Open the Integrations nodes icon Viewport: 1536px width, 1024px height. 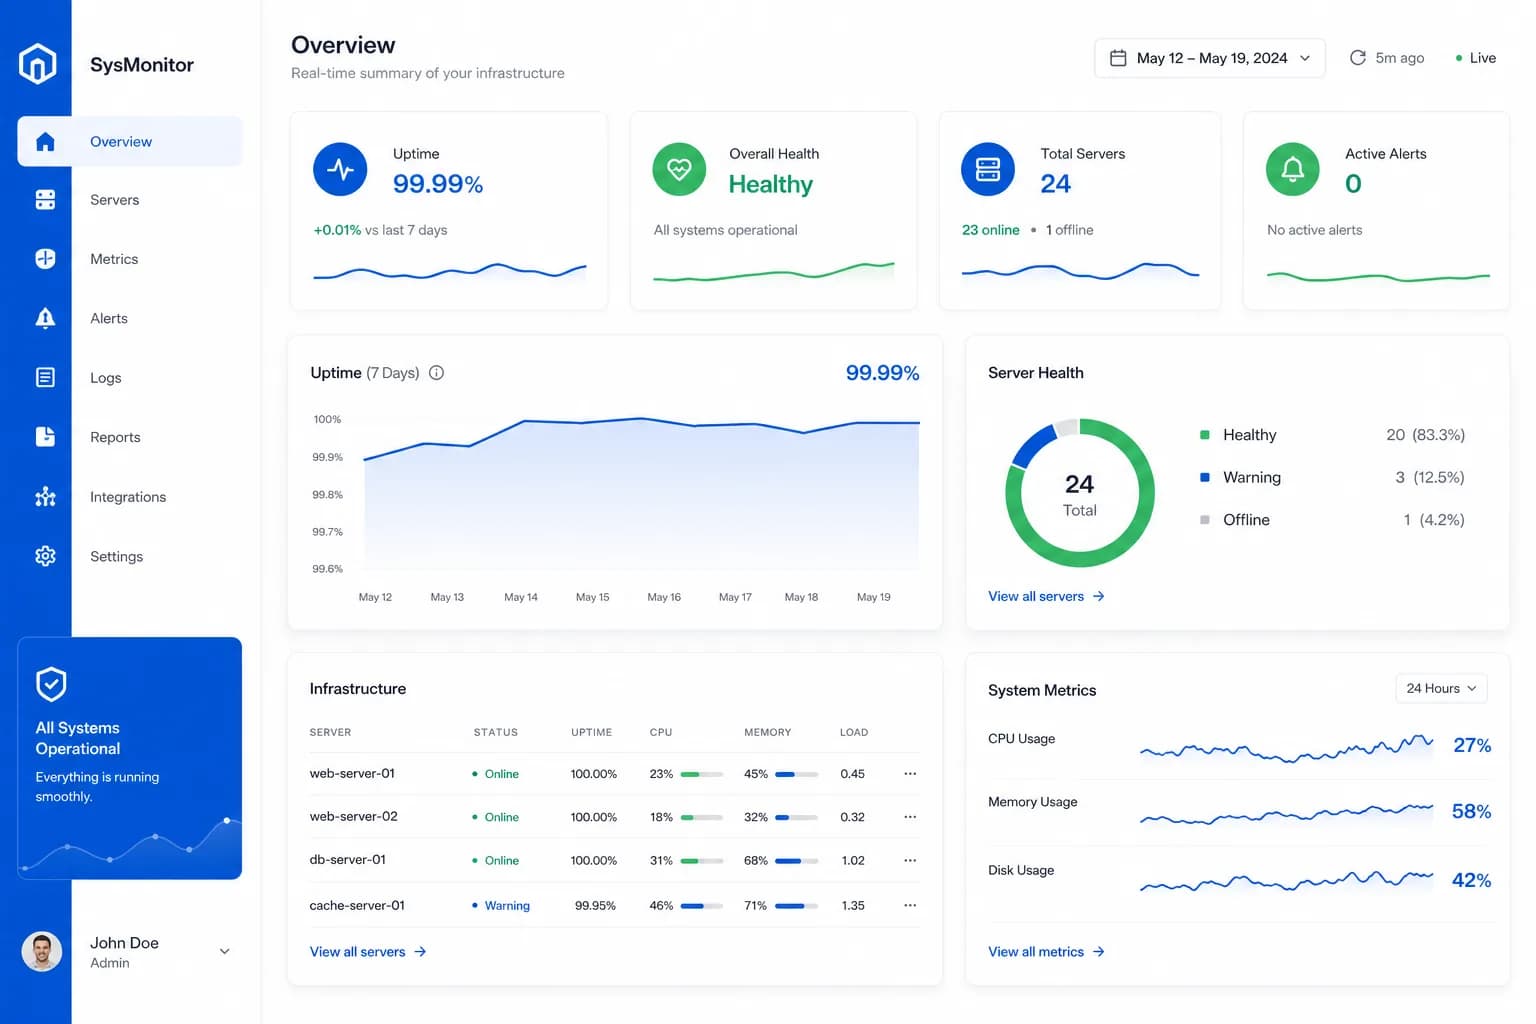[x=45, y=497]
